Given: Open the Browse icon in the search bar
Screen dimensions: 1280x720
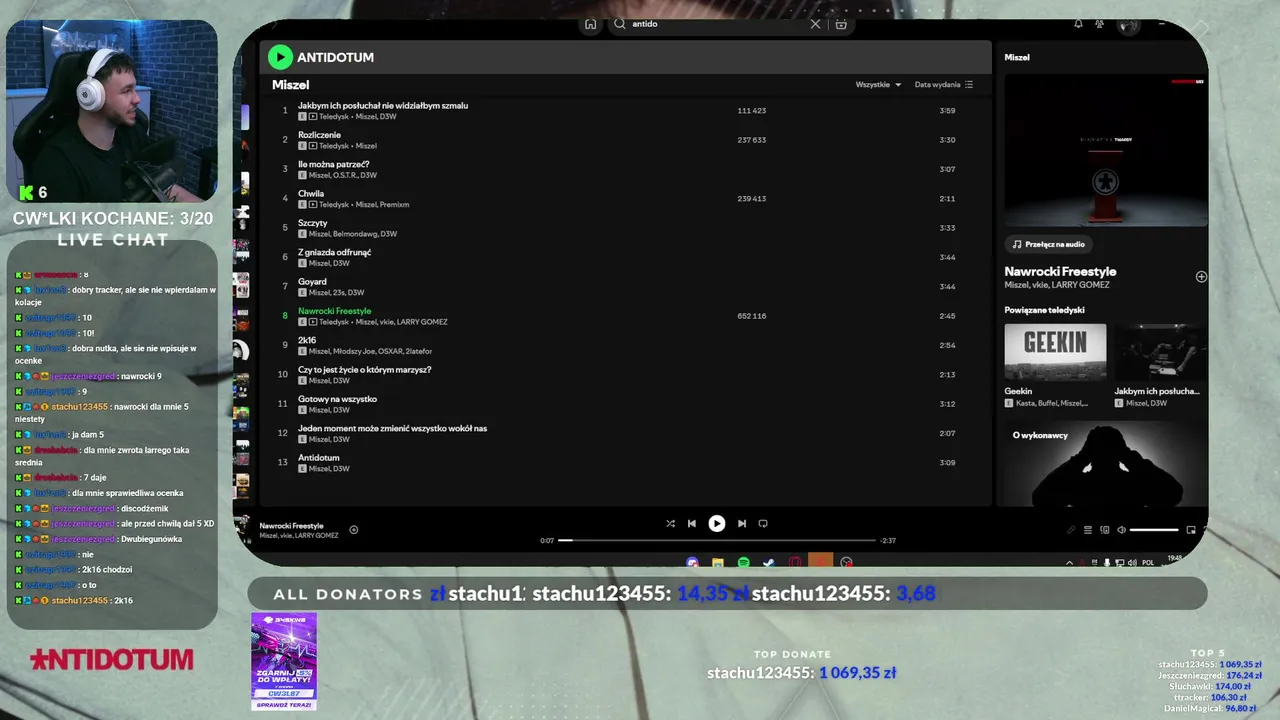Looking at the screenshot, I should [x=841, y=24].
